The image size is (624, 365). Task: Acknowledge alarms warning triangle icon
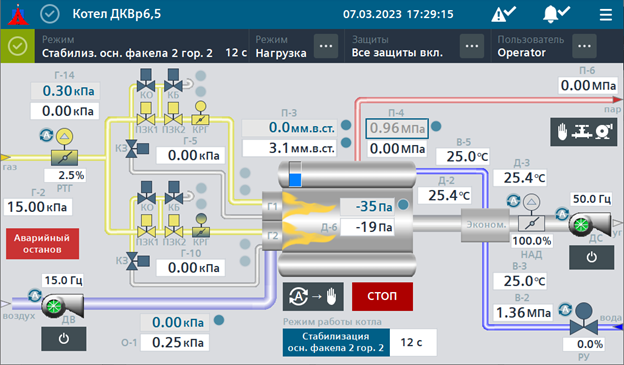(x=503, y=14)
